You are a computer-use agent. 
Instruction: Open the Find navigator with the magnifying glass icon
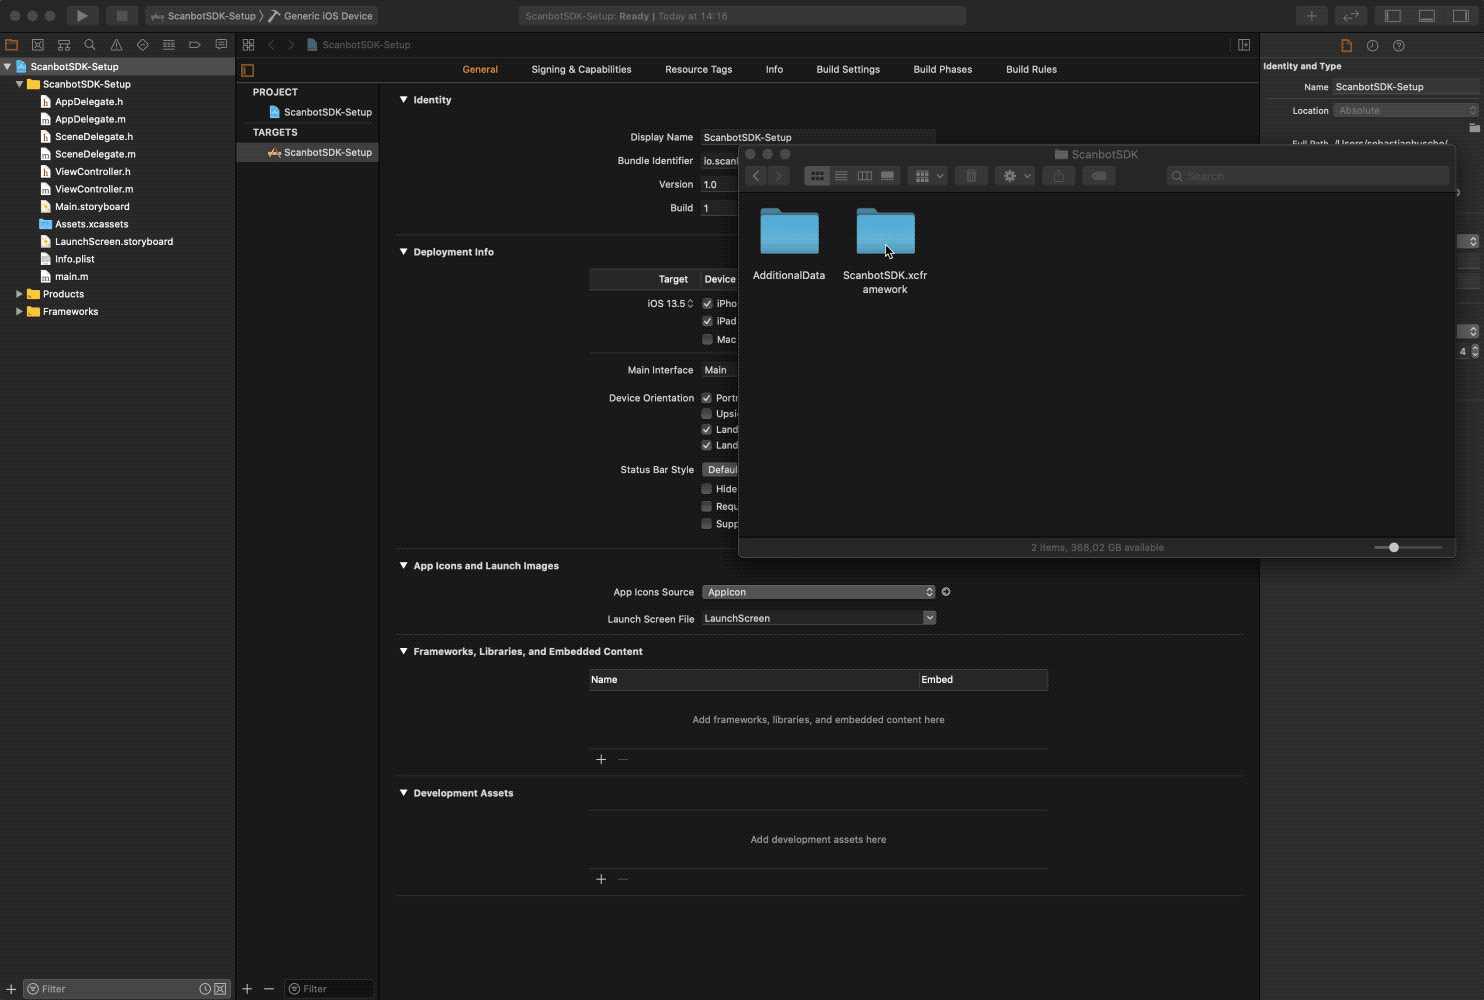tap(89, 44)
